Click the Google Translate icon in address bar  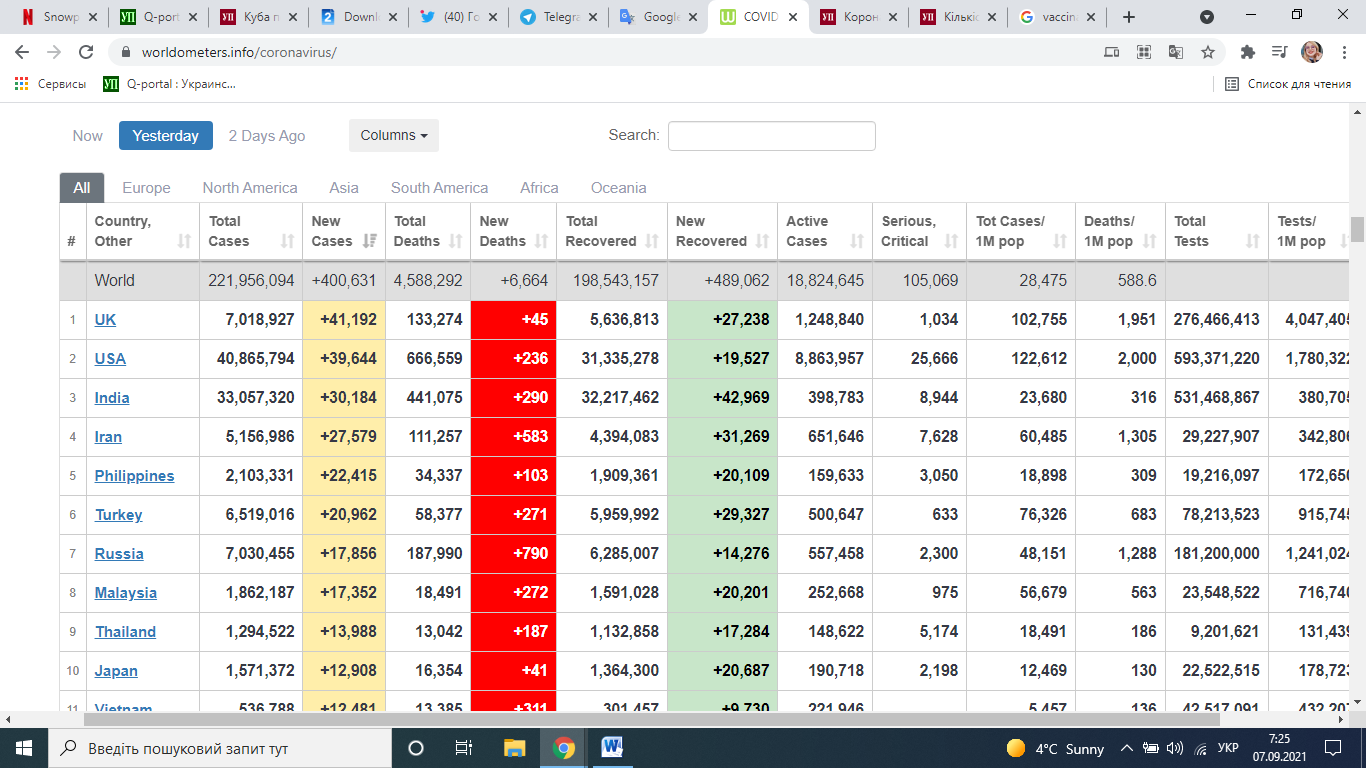pos(1176,52)
